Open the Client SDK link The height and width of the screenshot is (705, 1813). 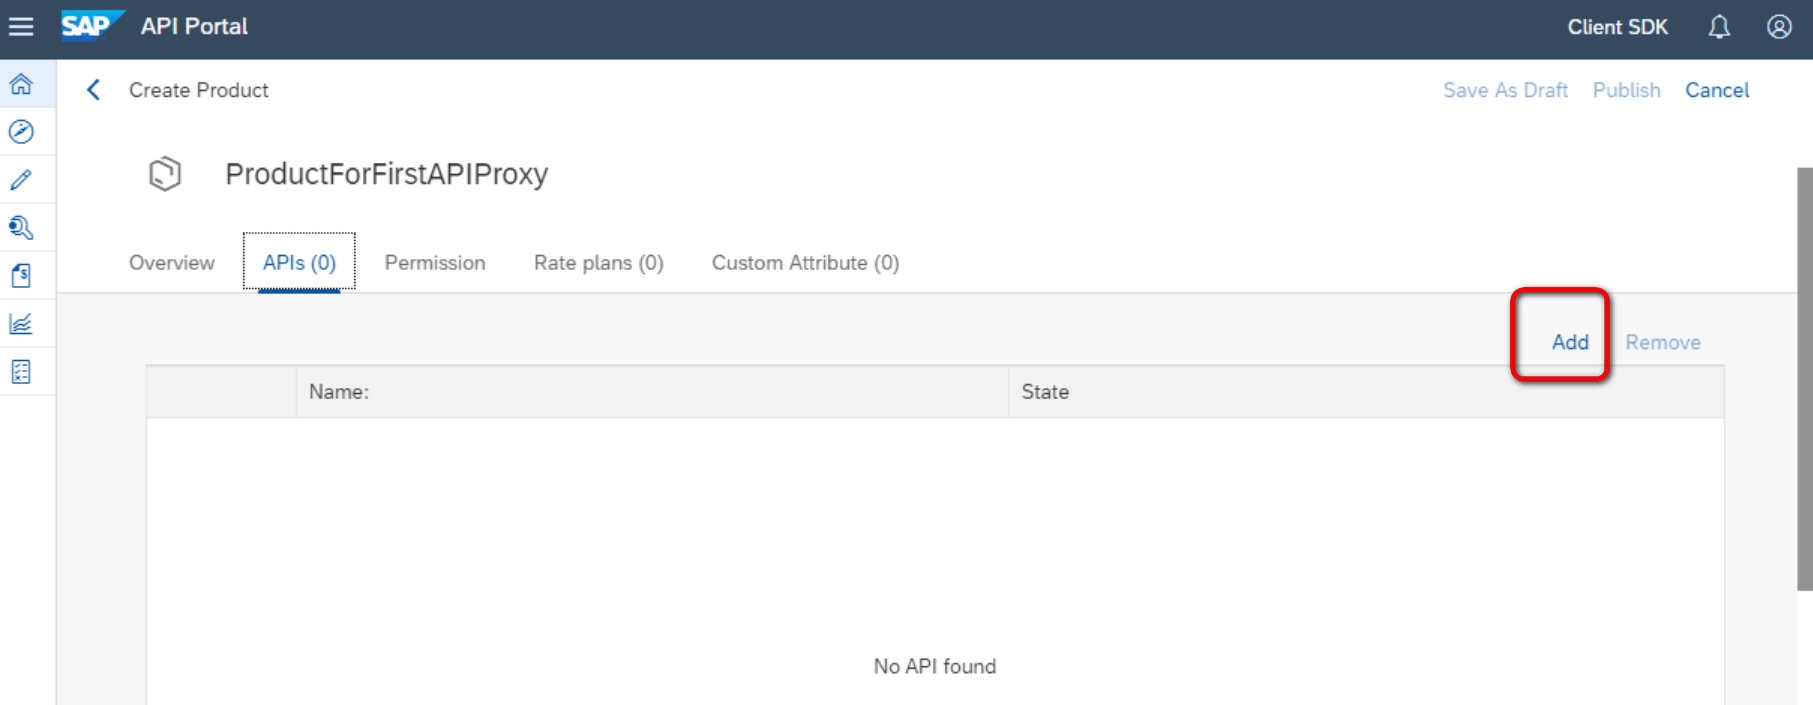(1617, 27)
